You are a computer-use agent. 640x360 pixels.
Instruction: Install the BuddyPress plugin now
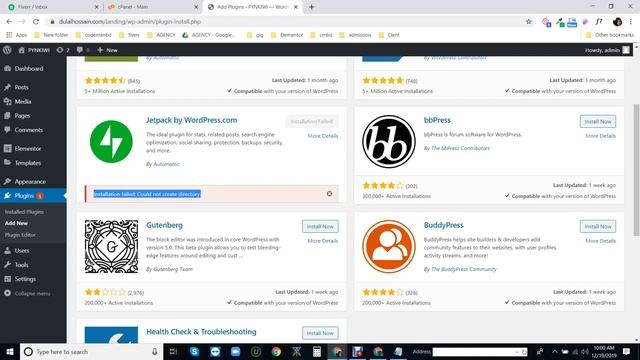[x=598, y=226]
